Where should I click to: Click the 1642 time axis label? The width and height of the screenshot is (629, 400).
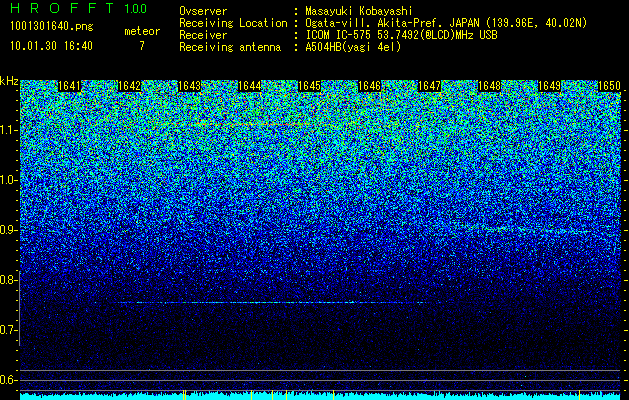click(129, 86)
